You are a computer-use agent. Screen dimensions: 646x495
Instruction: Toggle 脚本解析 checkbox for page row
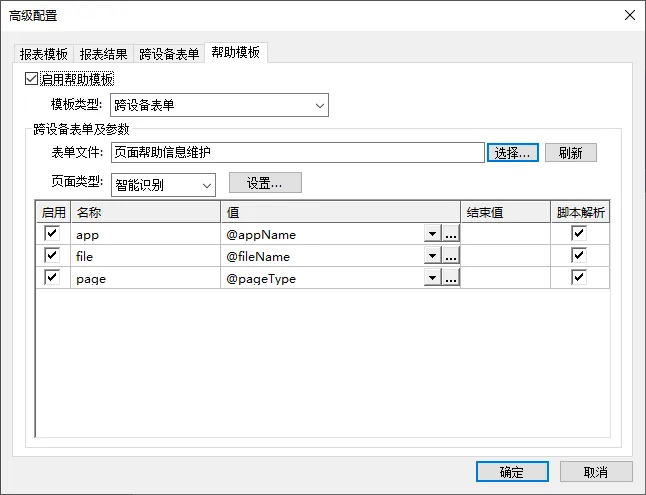(x=579, y=277)
